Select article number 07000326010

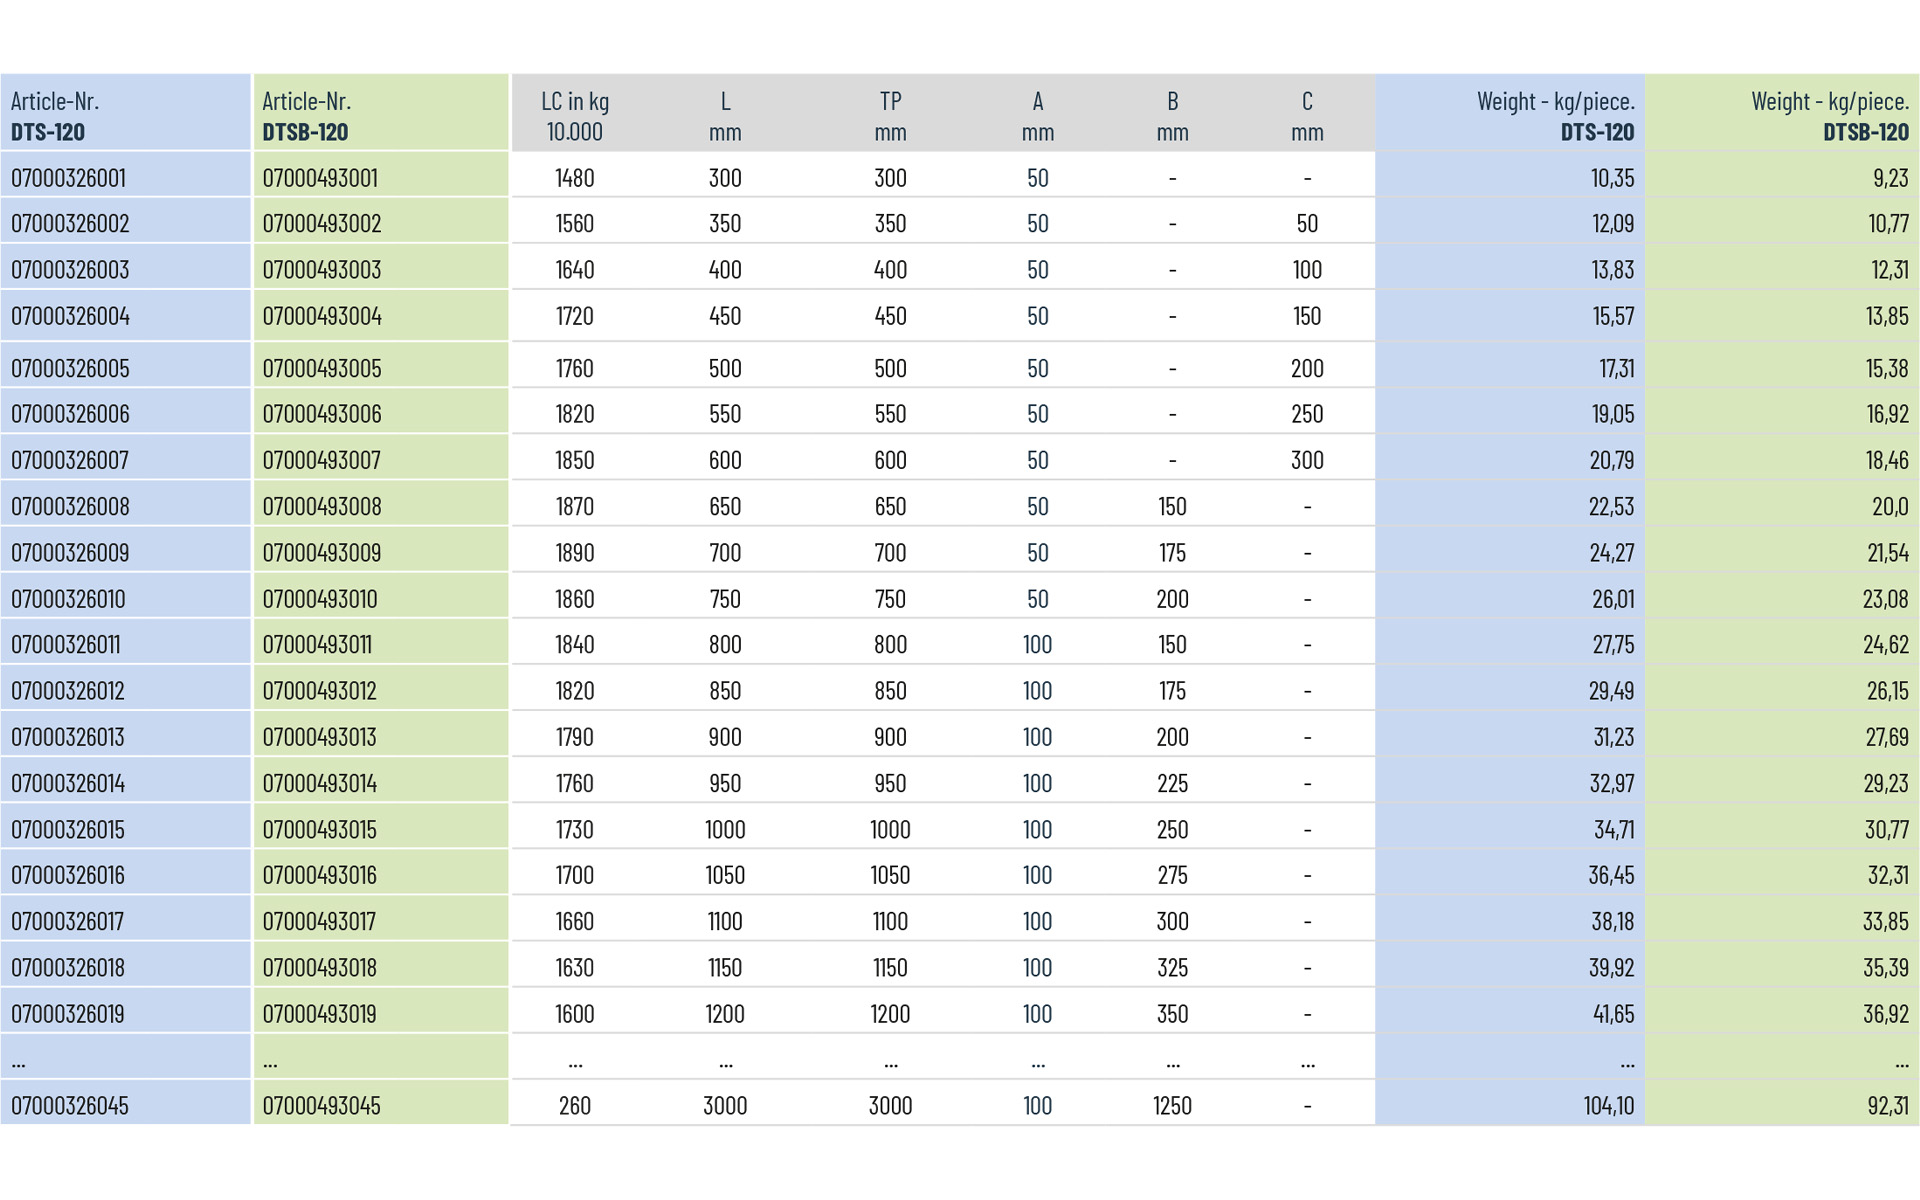(68, 599)
